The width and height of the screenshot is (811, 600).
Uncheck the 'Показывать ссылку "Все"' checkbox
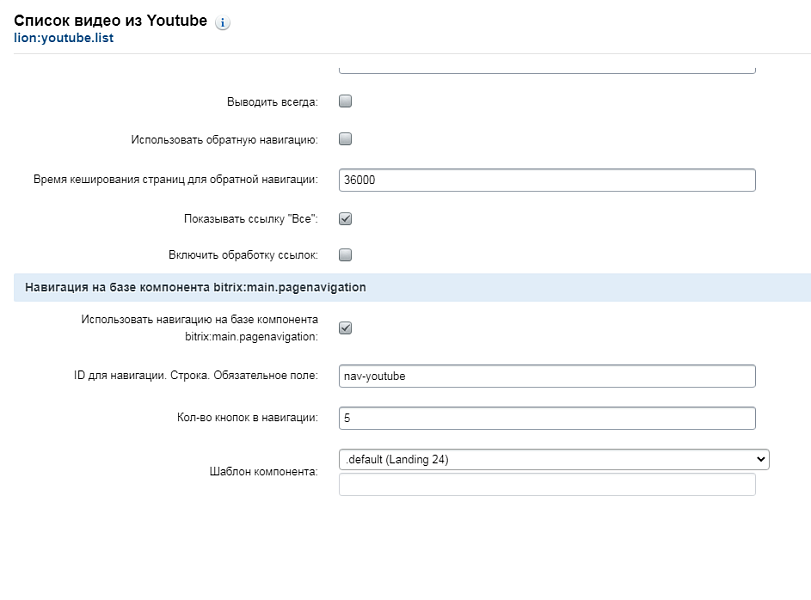coord(345,218)
